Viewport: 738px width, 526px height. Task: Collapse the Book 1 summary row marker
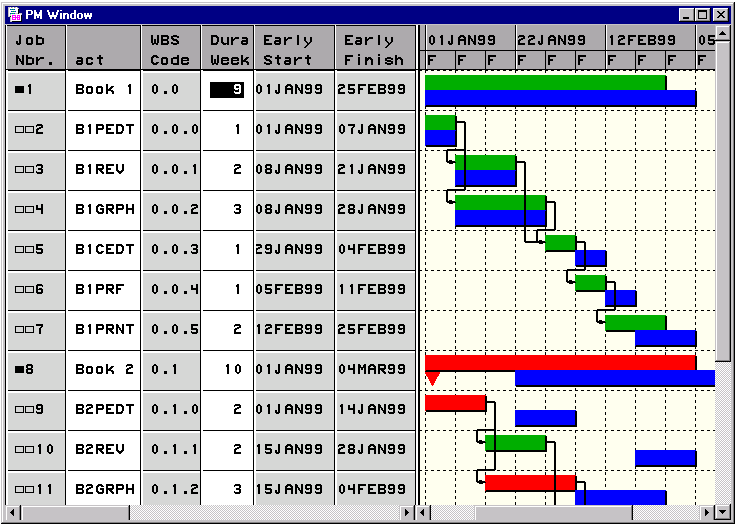[x=19, y=89]
